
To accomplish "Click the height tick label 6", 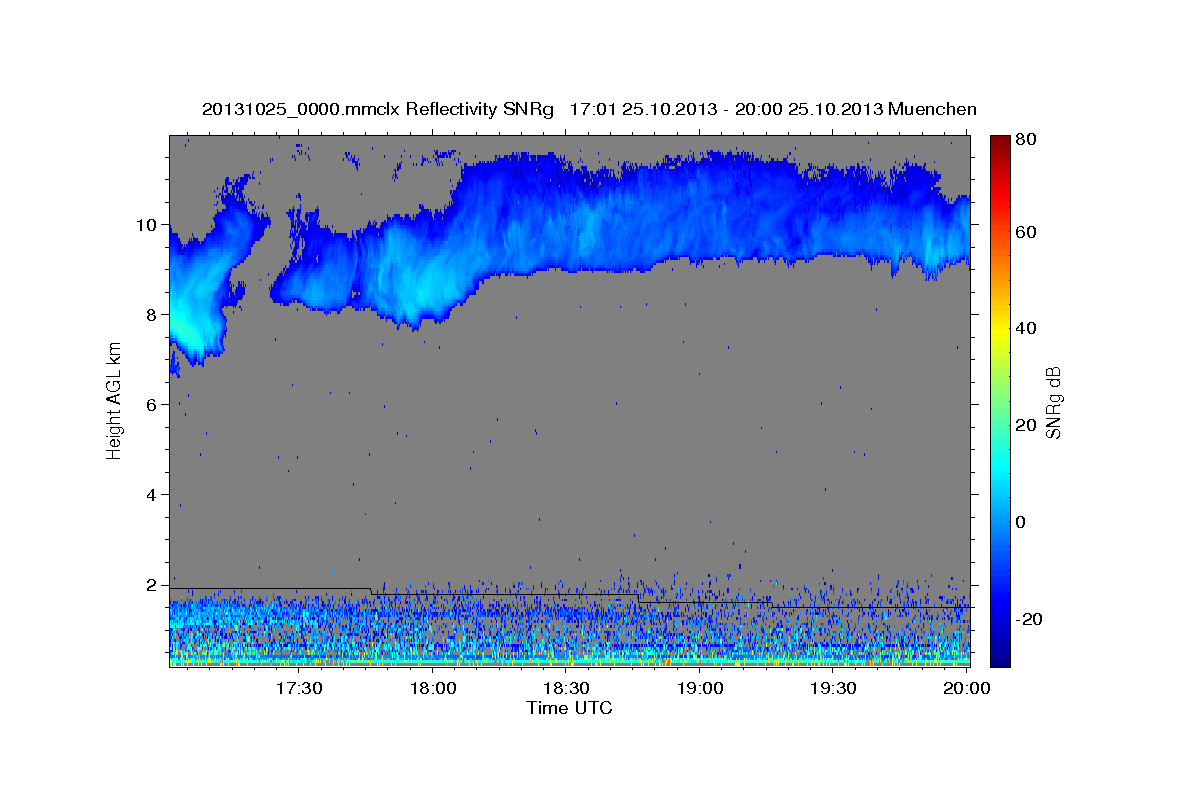I will point(153,405).
